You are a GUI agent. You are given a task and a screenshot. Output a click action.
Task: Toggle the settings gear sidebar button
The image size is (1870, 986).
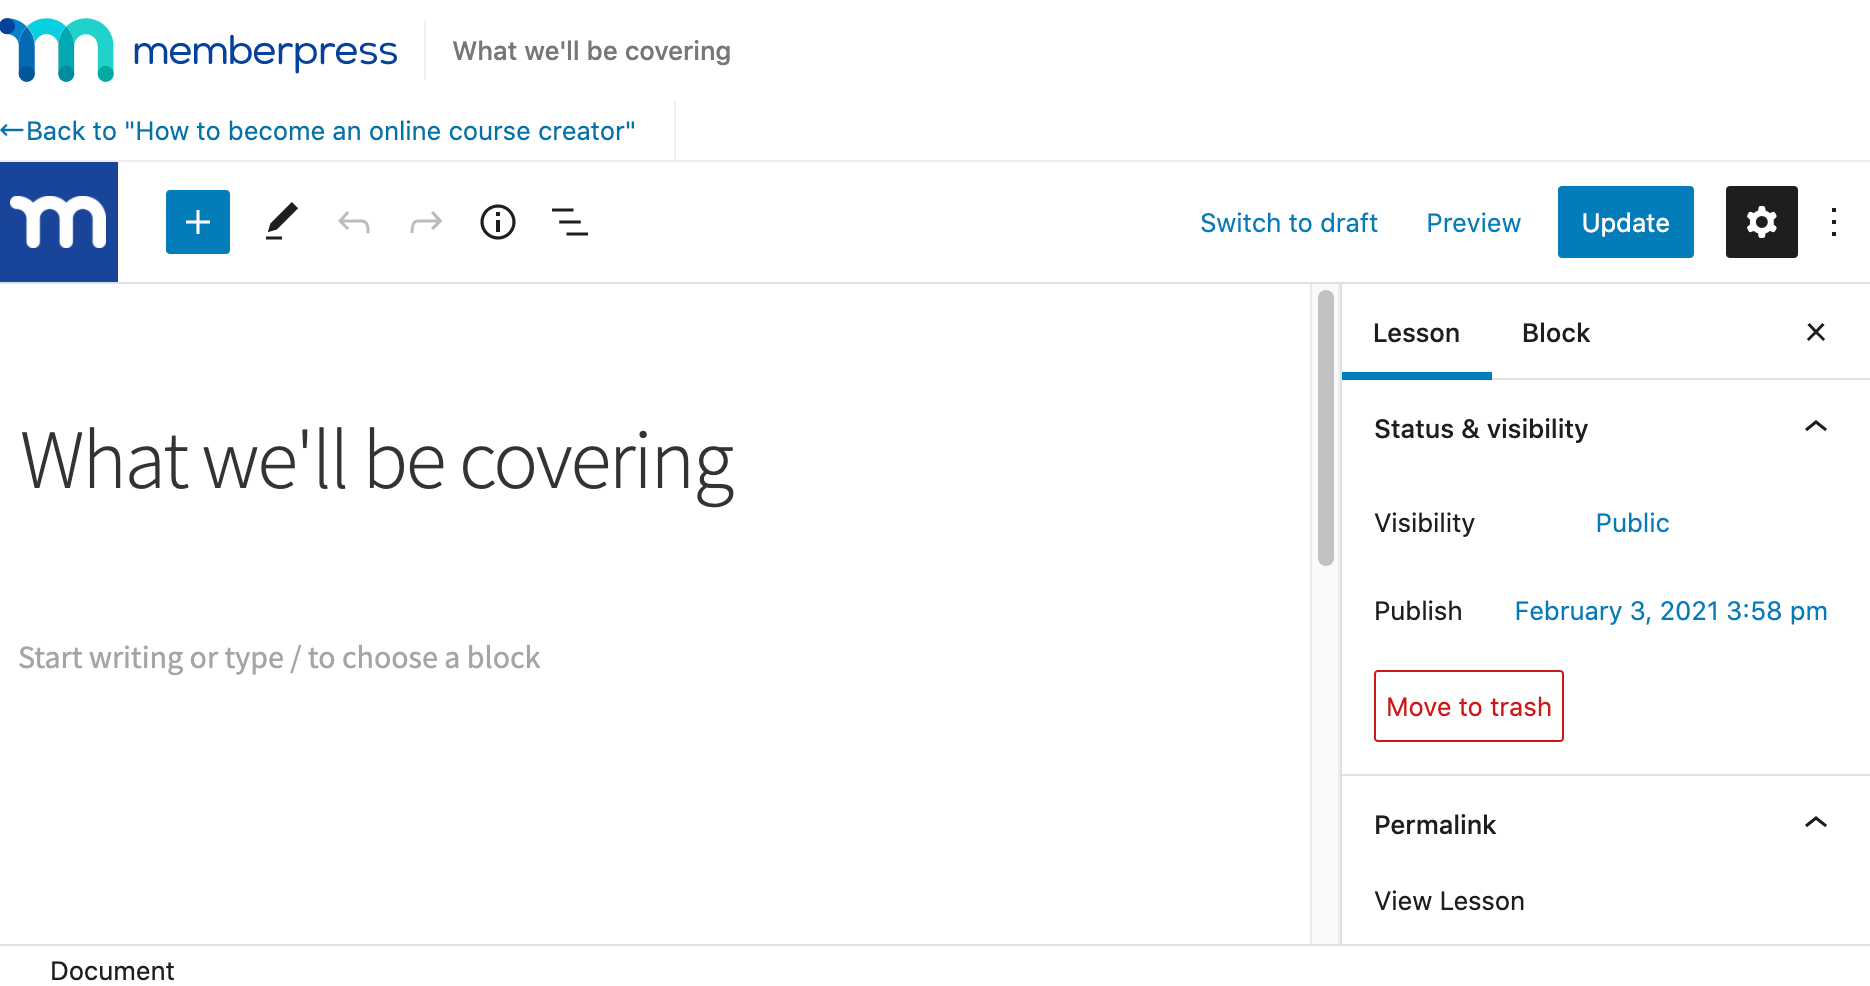coord(1761,222)
